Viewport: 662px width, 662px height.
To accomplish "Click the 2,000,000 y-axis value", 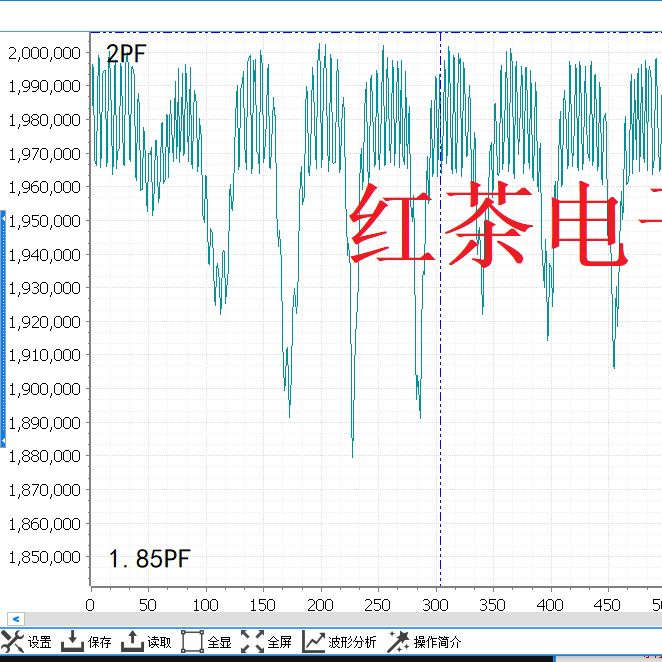I will tap(44, 53).
